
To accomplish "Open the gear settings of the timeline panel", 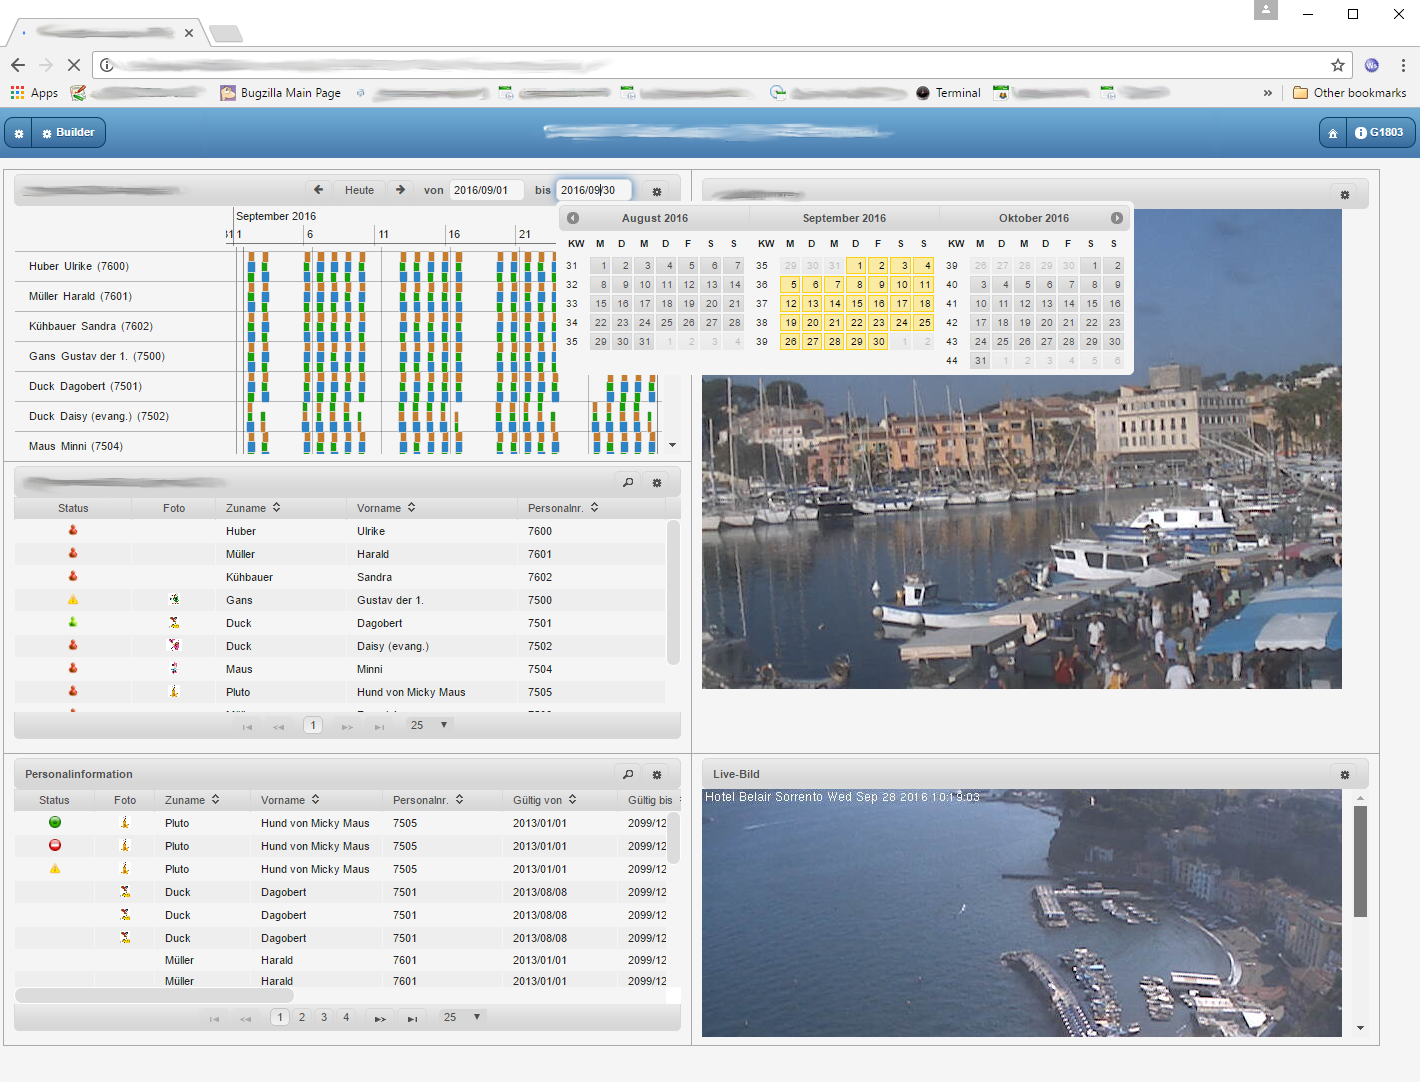I will pyautogui.click(x=657, y=191).
